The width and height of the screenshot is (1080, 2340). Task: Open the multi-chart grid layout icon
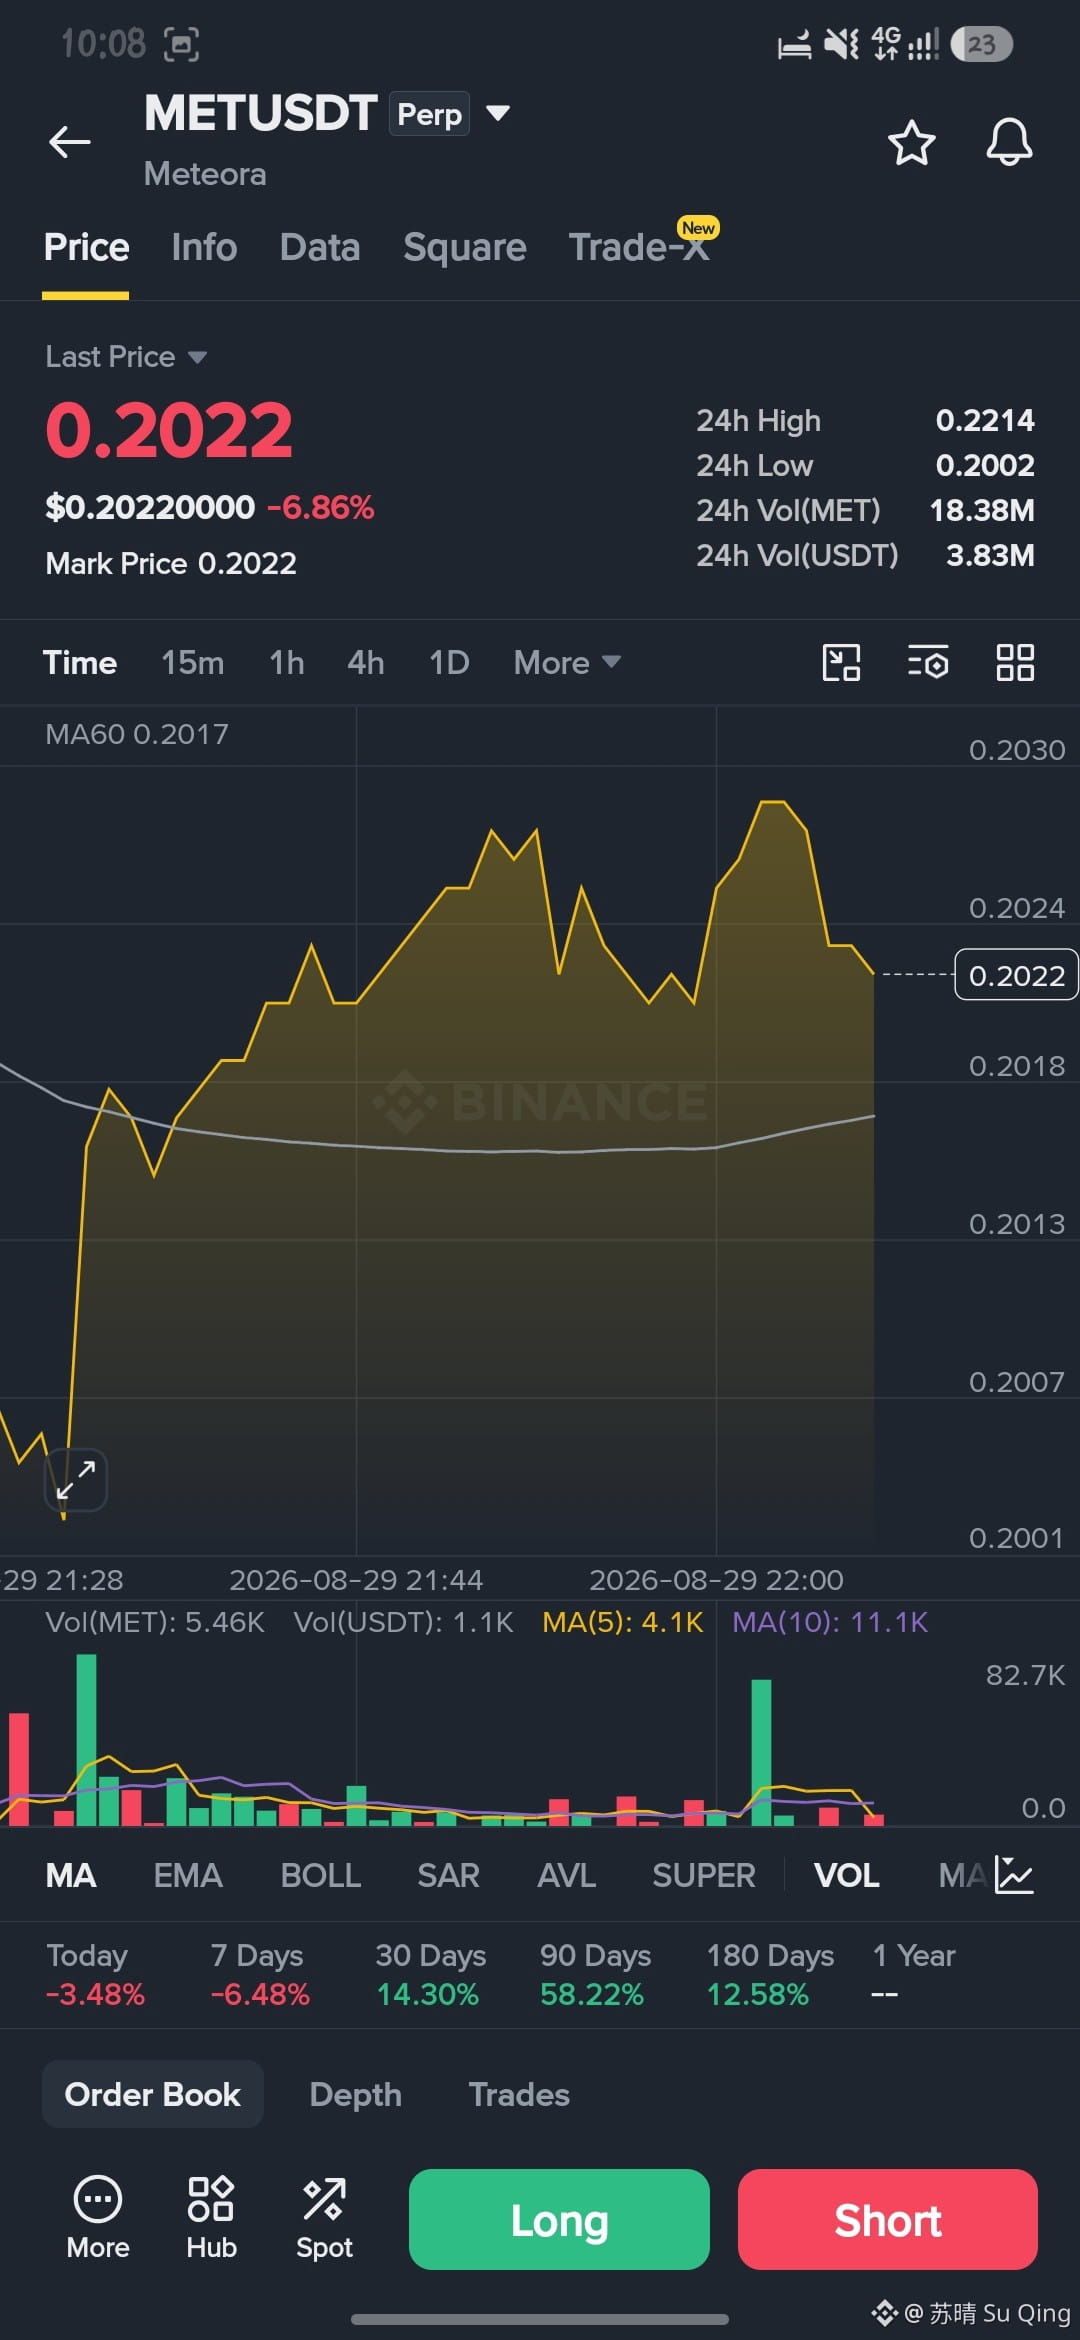1015,662
